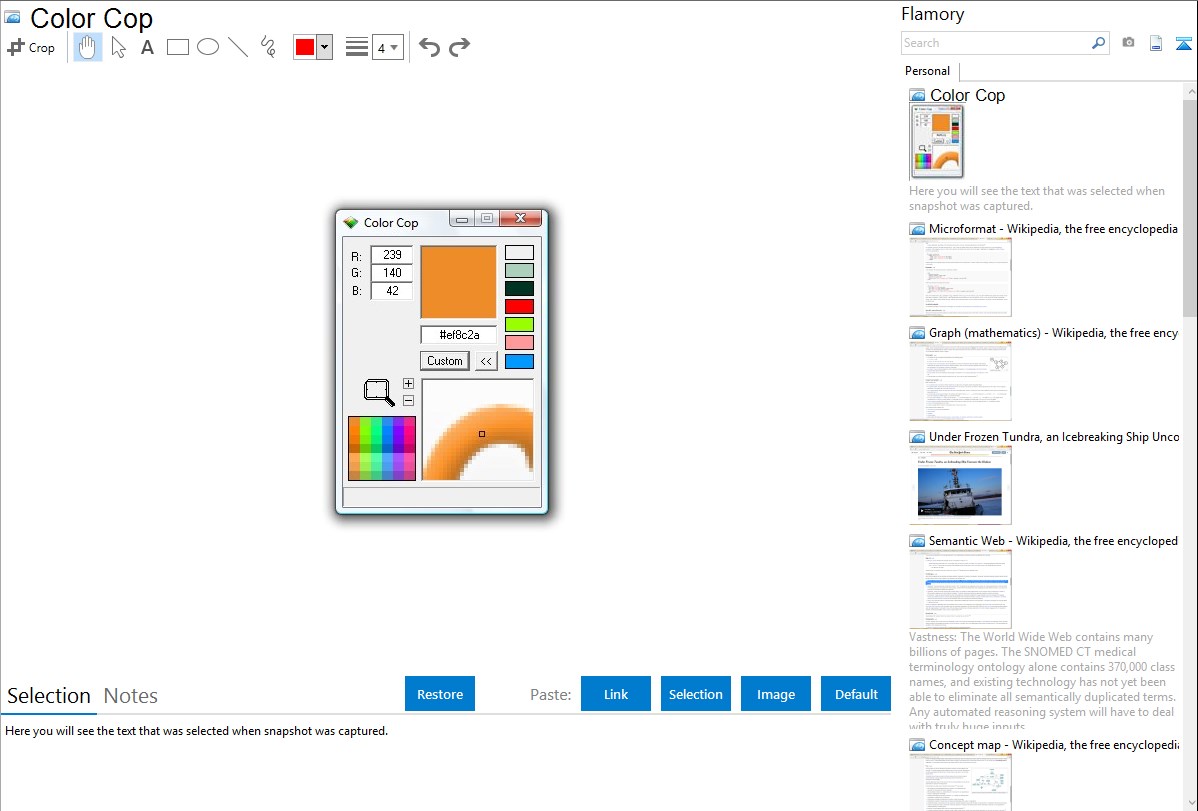Click the camera snapshot icon
The image size is (1198, 811).
1128,43
